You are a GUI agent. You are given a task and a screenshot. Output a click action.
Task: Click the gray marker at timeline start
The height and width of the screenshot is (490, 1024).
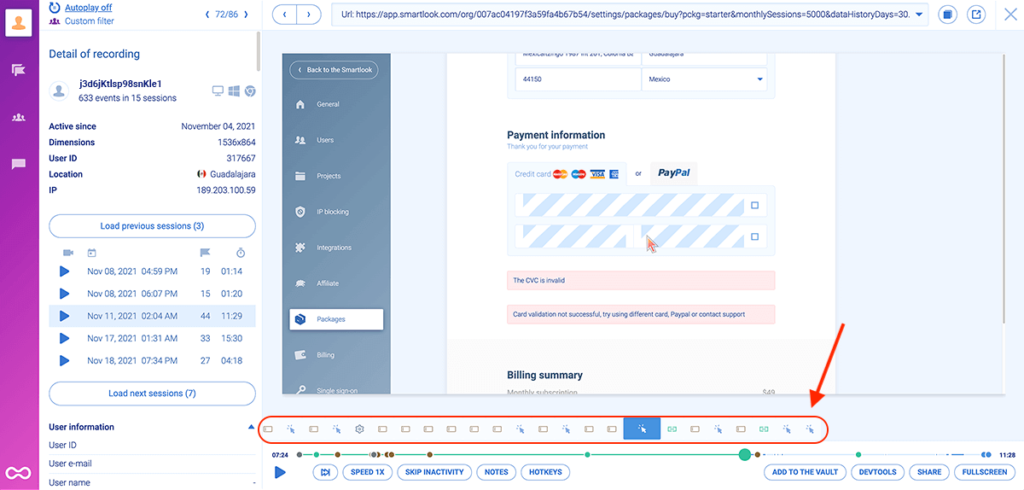coord(299,454)
